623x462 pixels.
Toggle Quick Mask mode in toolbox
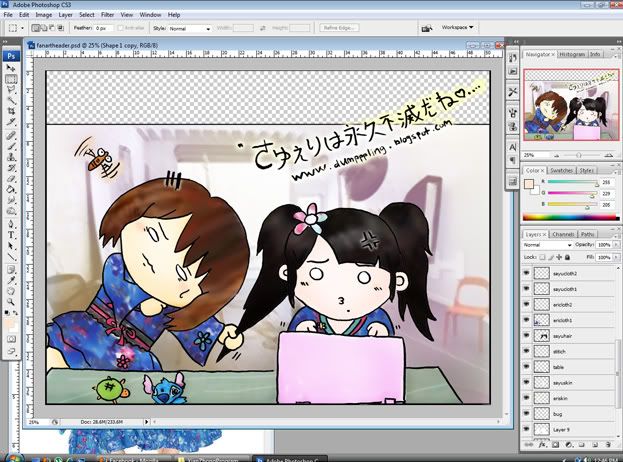point(11,339)
